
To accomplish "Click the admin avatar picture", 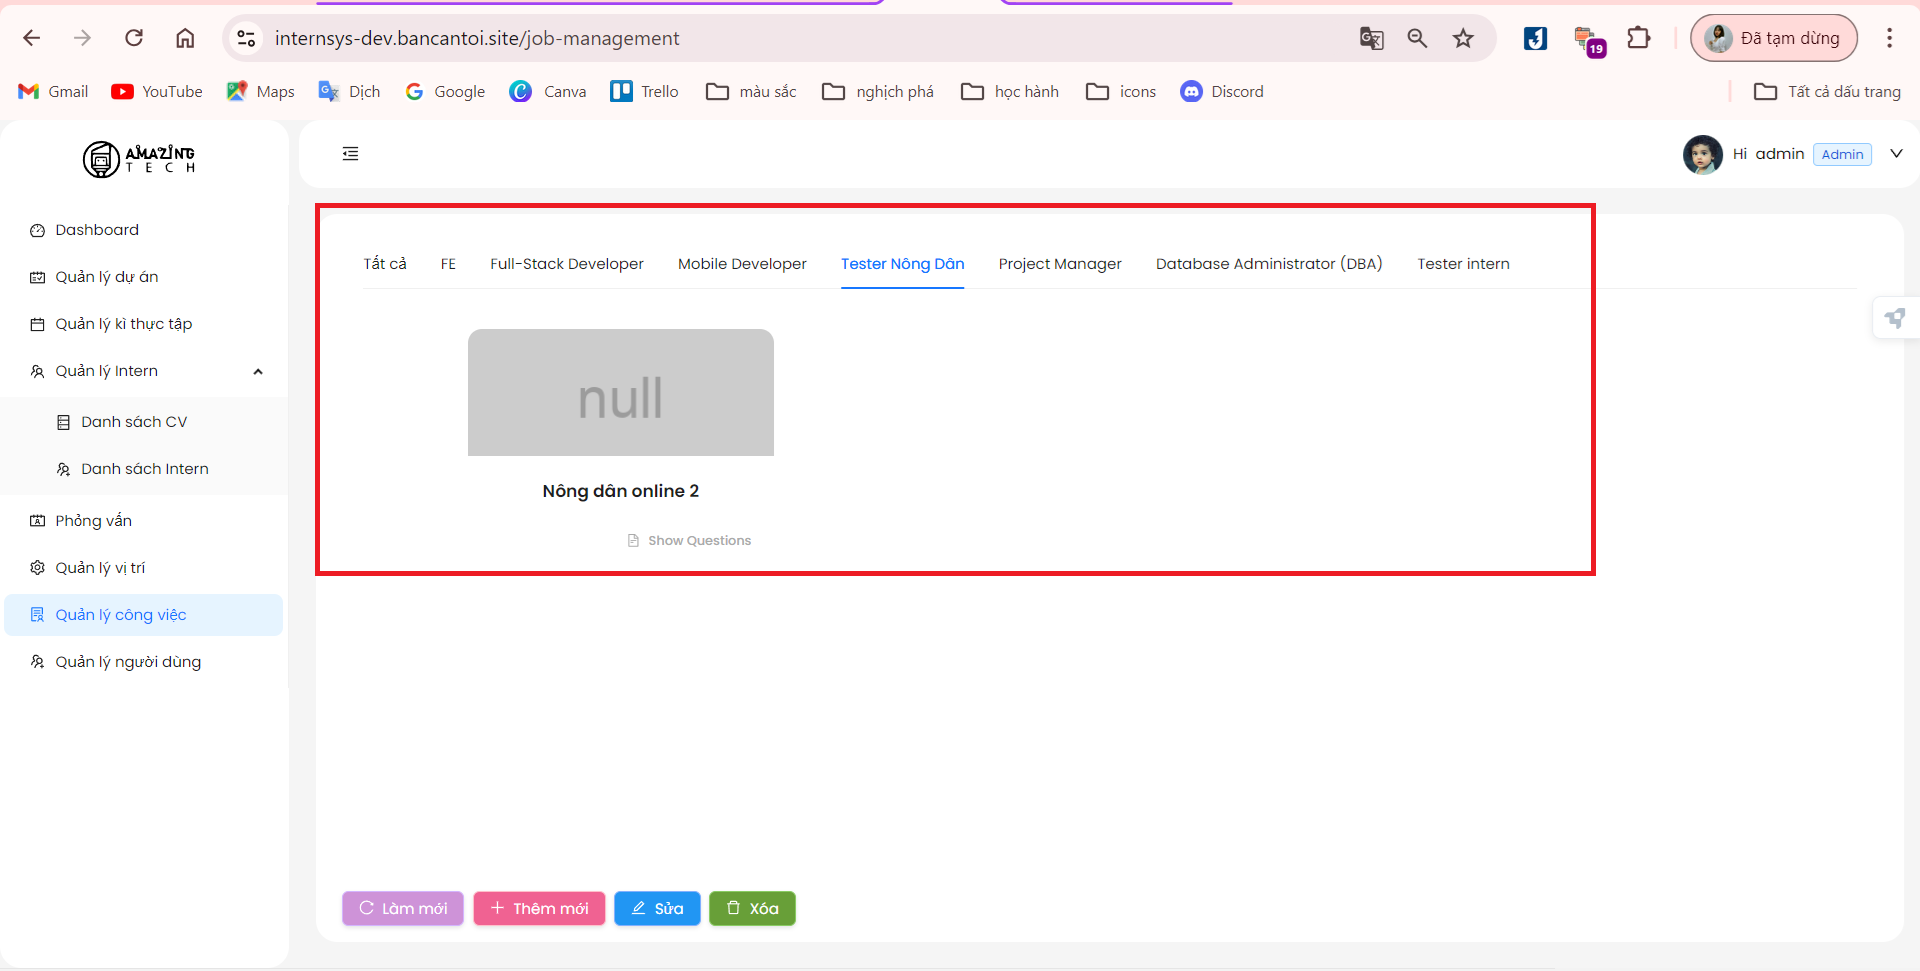I will [1702, 154].
